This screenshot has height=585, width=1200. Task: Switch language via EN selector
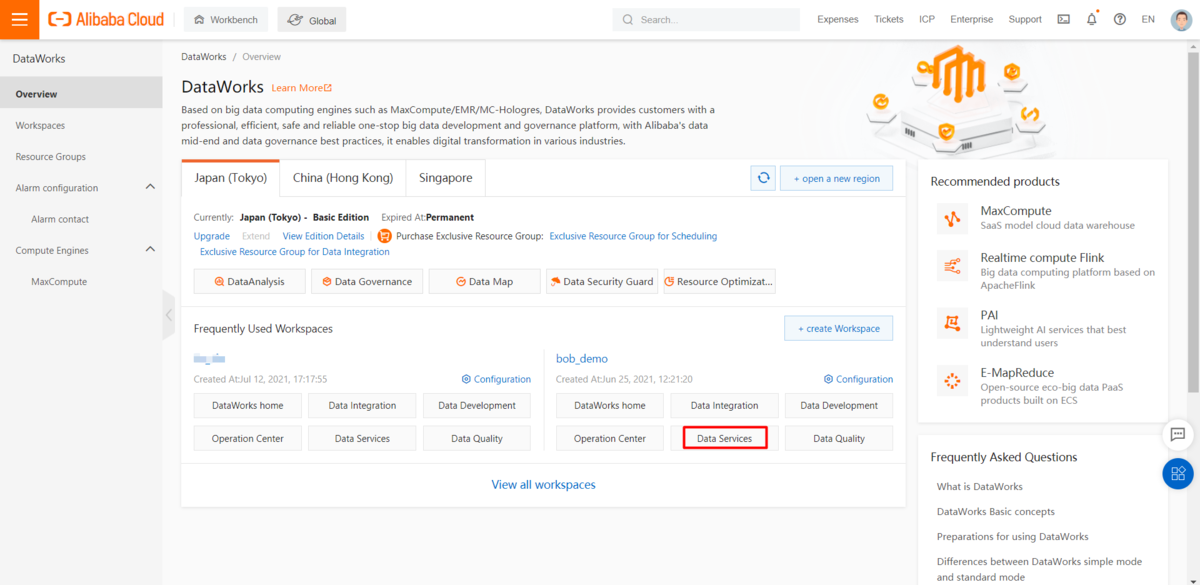1147,19
